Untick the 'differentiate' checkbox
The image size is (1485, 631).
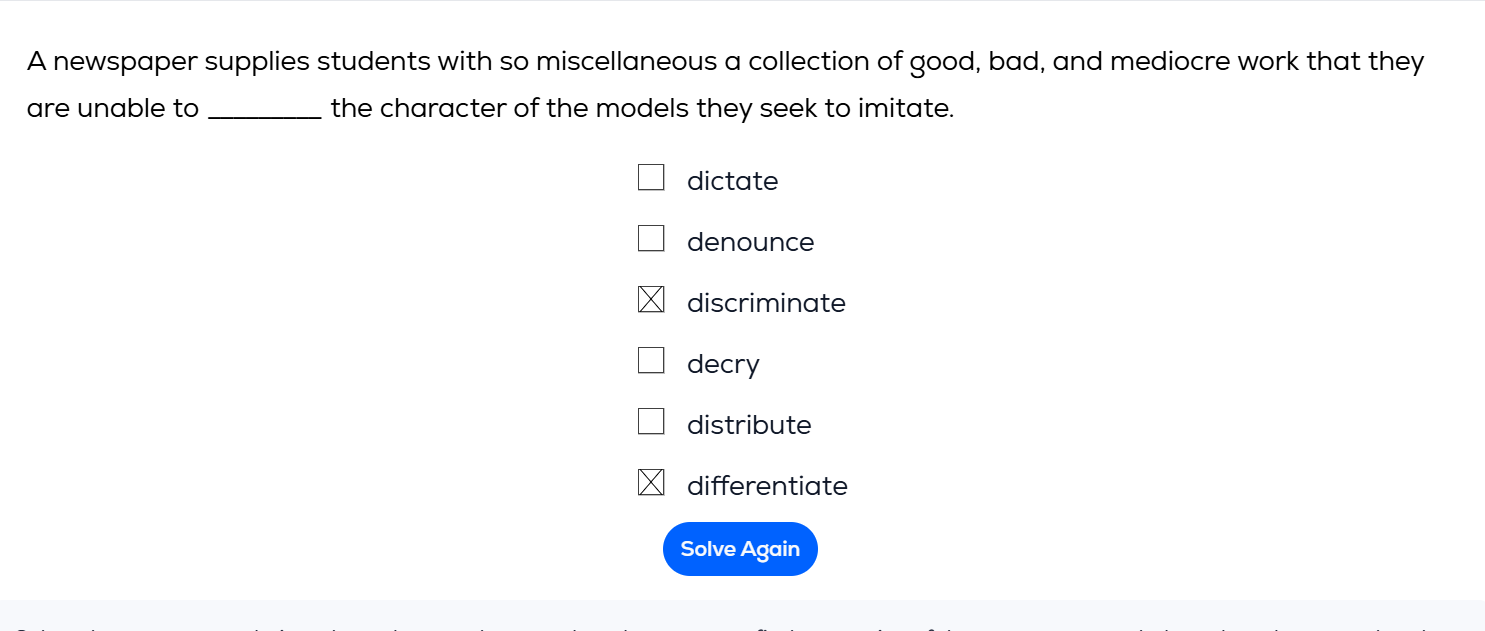point(651,483)
